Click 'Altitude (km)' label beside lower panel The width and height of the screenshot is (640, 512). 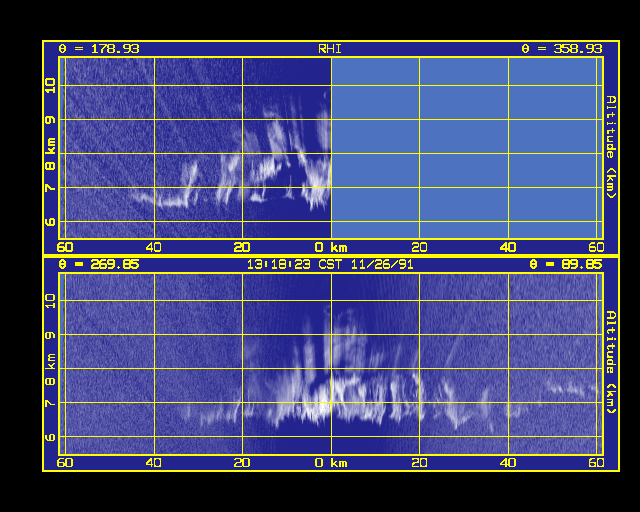611,362
